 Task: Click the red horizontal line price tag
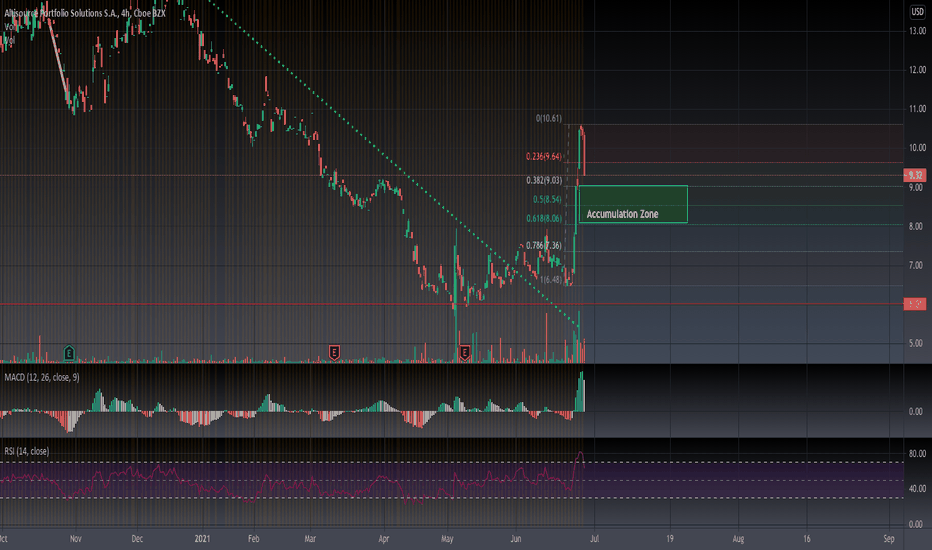[915, 304]
